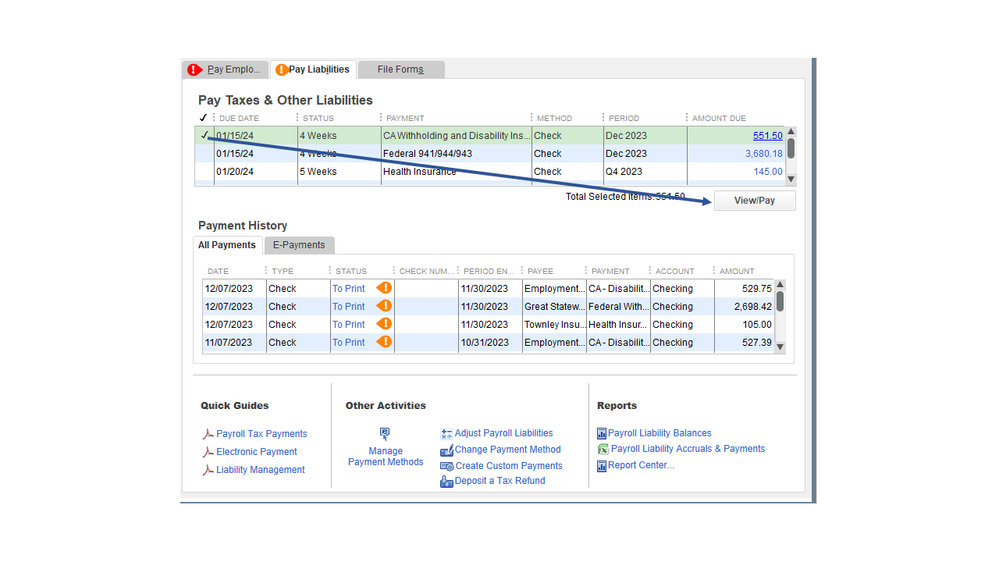Viewport: 999px width, 562px height.
Task: Open the Electronic Payment guide
Action: (256, 452)
